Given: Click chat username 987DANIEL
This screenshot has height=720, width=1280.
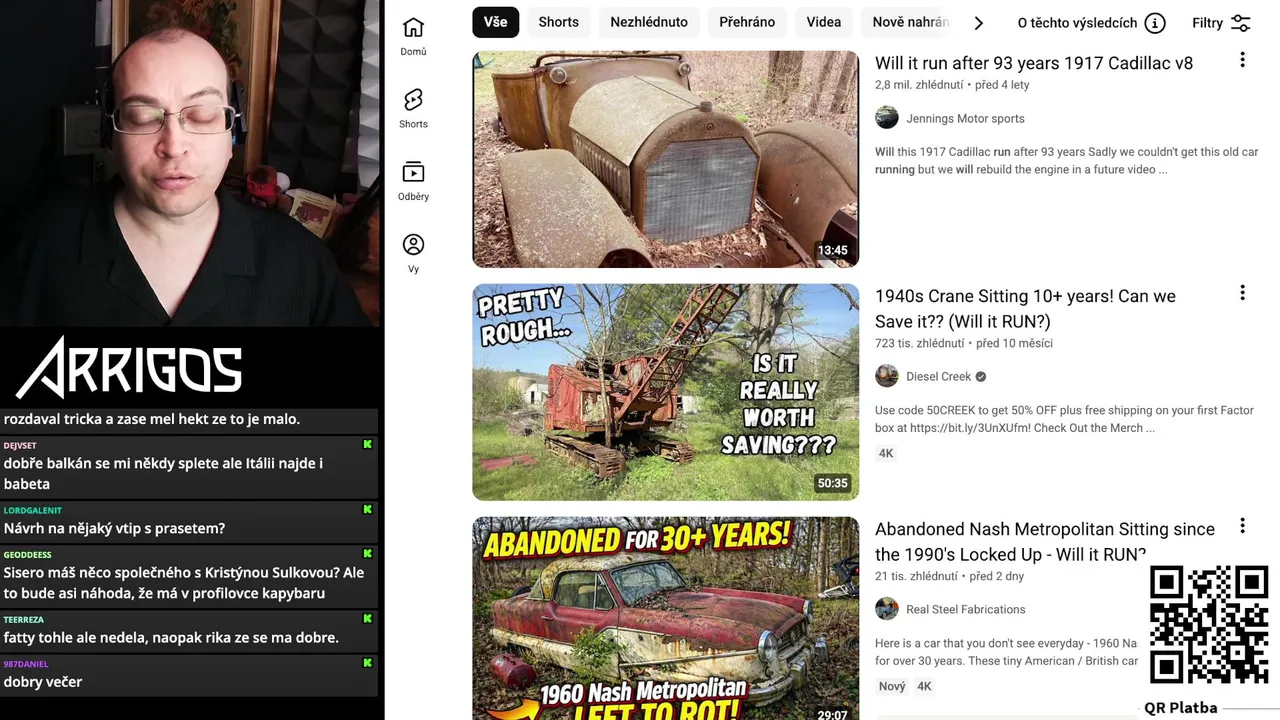Looking at the screenshot, I should [25, 663].
